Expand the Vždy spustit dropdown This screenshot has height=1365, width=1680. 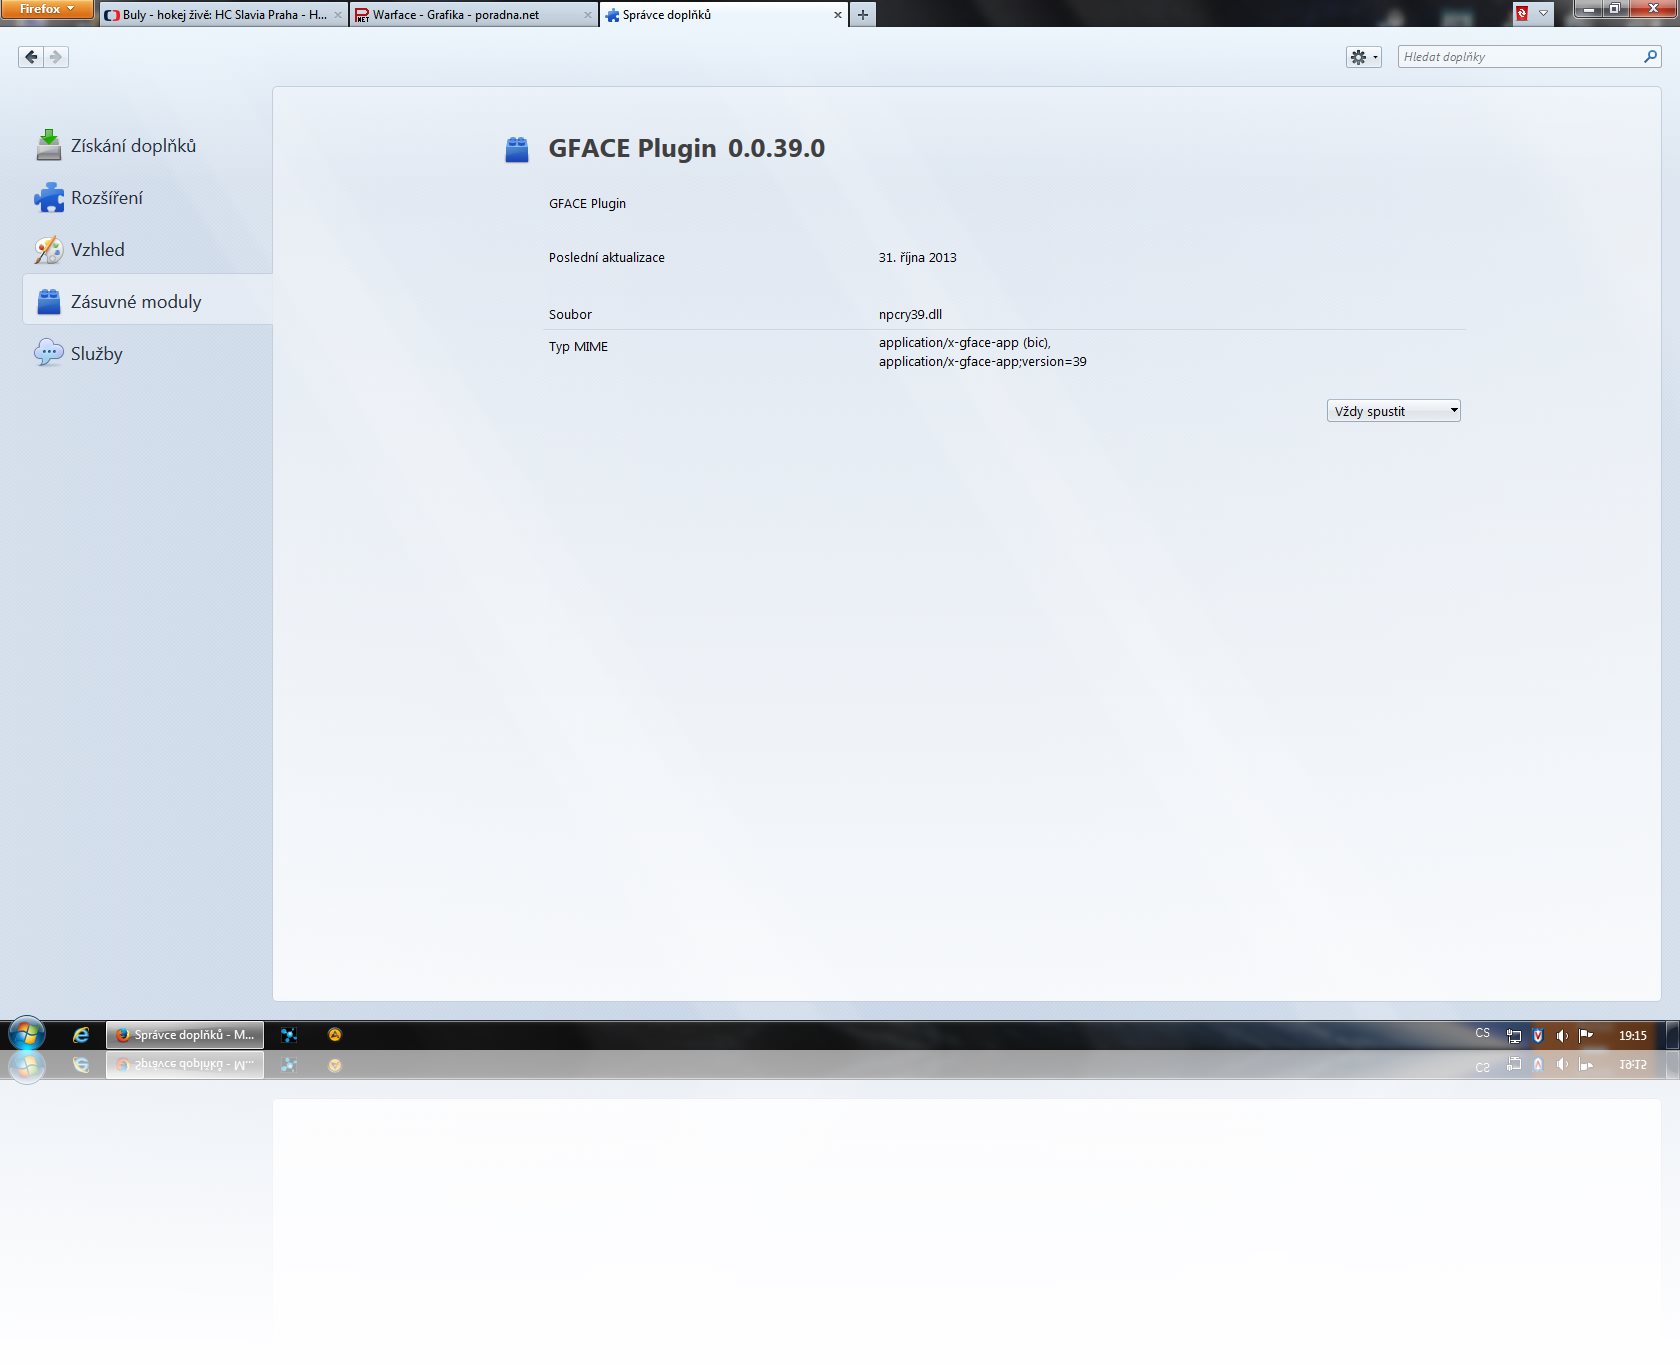[x=1393, y=411]
